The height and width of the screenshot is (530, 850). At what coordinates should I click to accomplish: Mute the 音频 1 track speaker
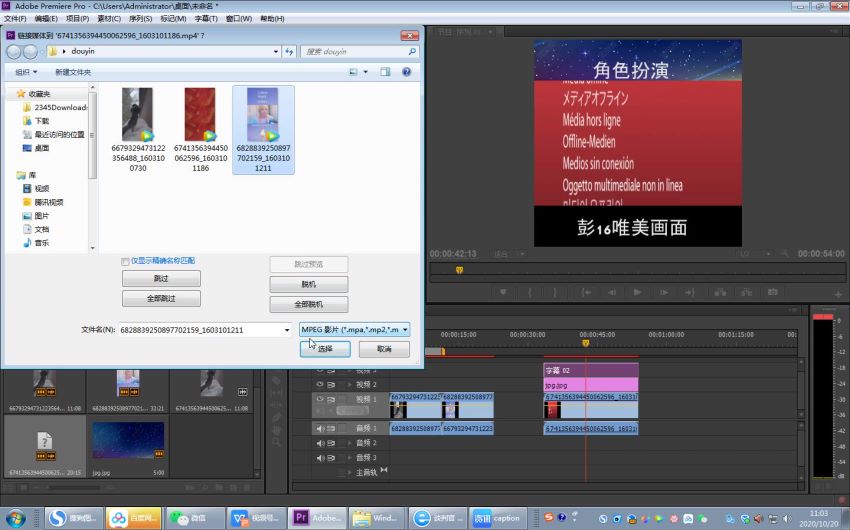click(x=320, y=428)
